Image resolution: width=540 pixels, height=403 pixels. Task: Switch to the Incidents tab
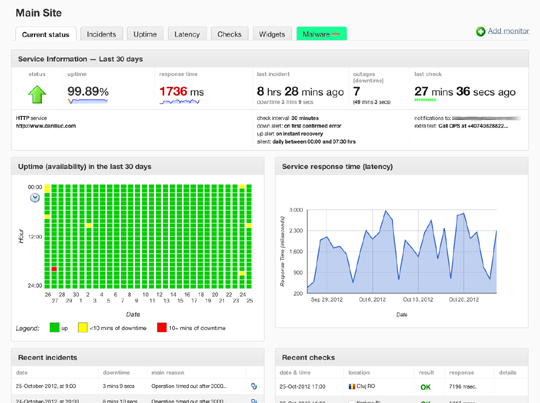pos(101,34)
